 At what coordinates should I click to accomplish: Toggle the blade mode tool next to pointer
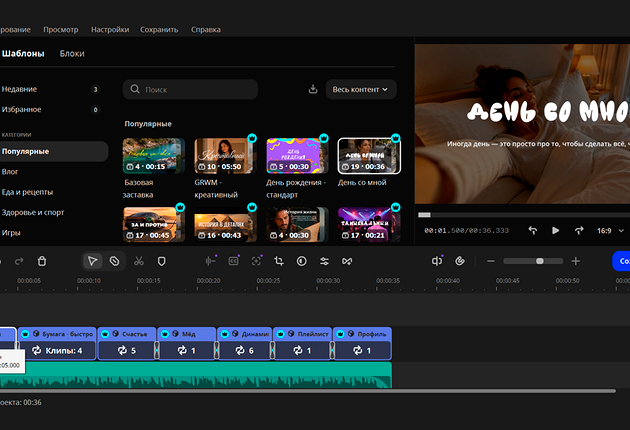click(115, 261)
